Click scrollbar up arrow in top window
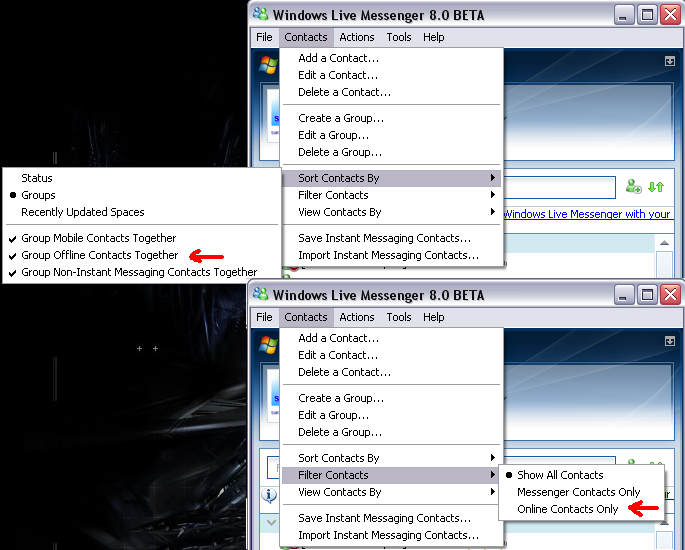 coord(664,243)
